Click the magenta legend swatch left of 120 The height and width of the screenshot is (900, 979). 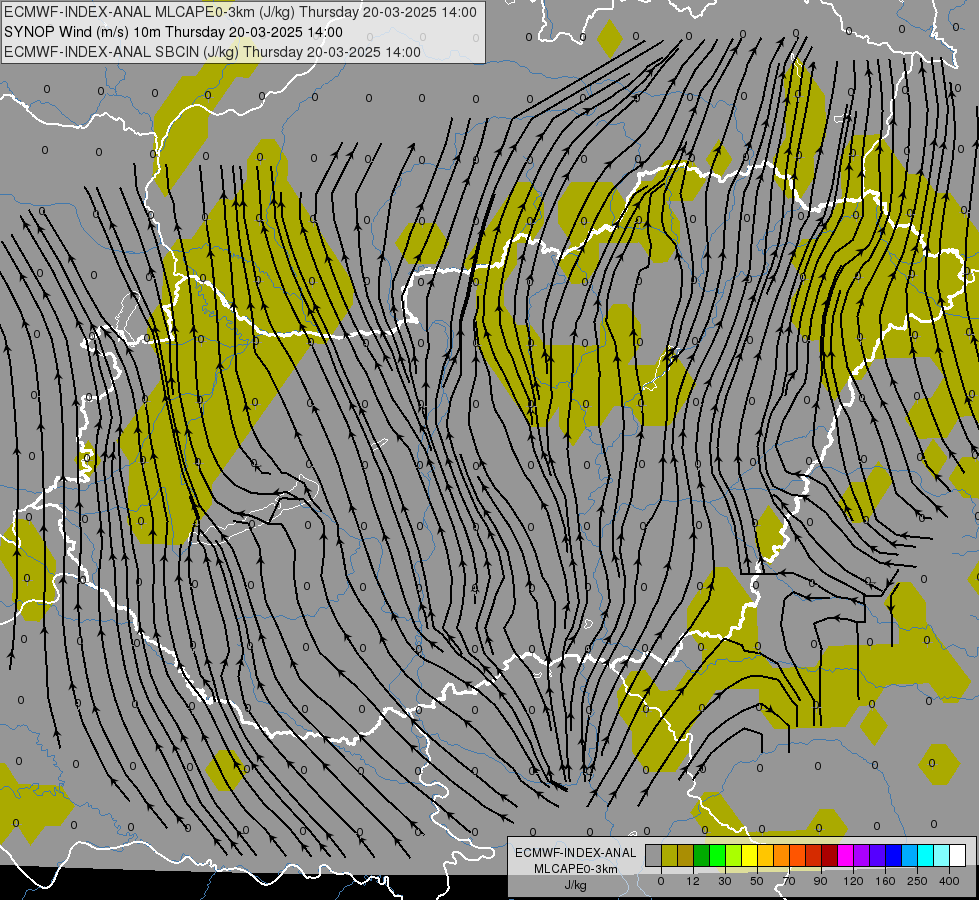click(845, 855)
